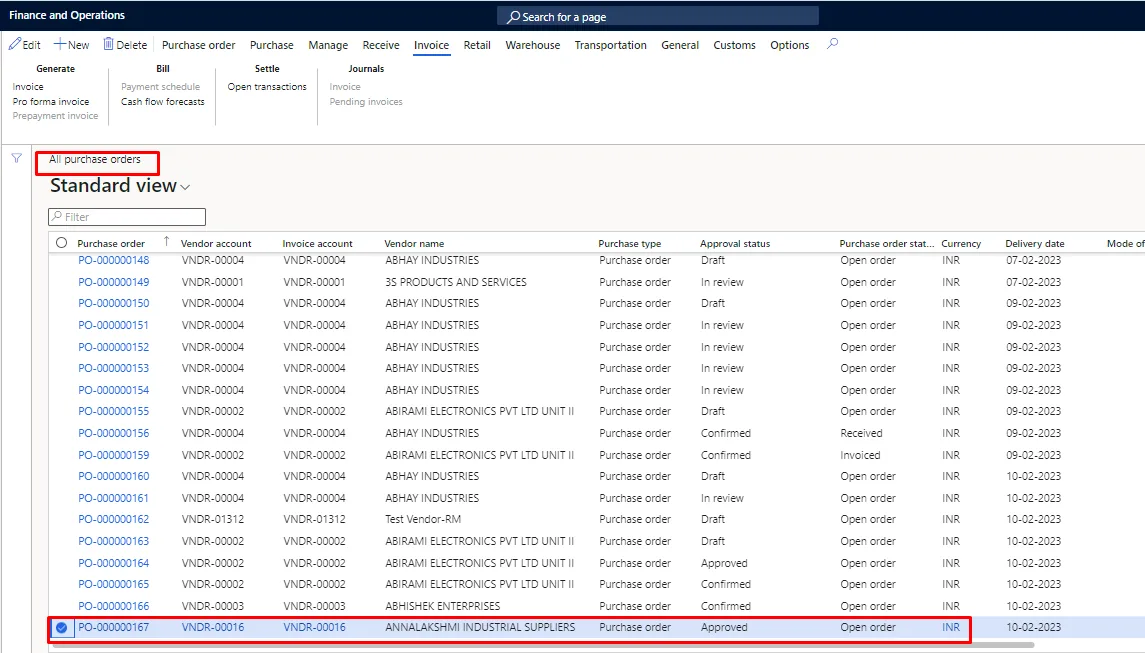Screen dimensions: 1145x653
Task: Click the Invoice account column header
Action: (x=318, y=244)
